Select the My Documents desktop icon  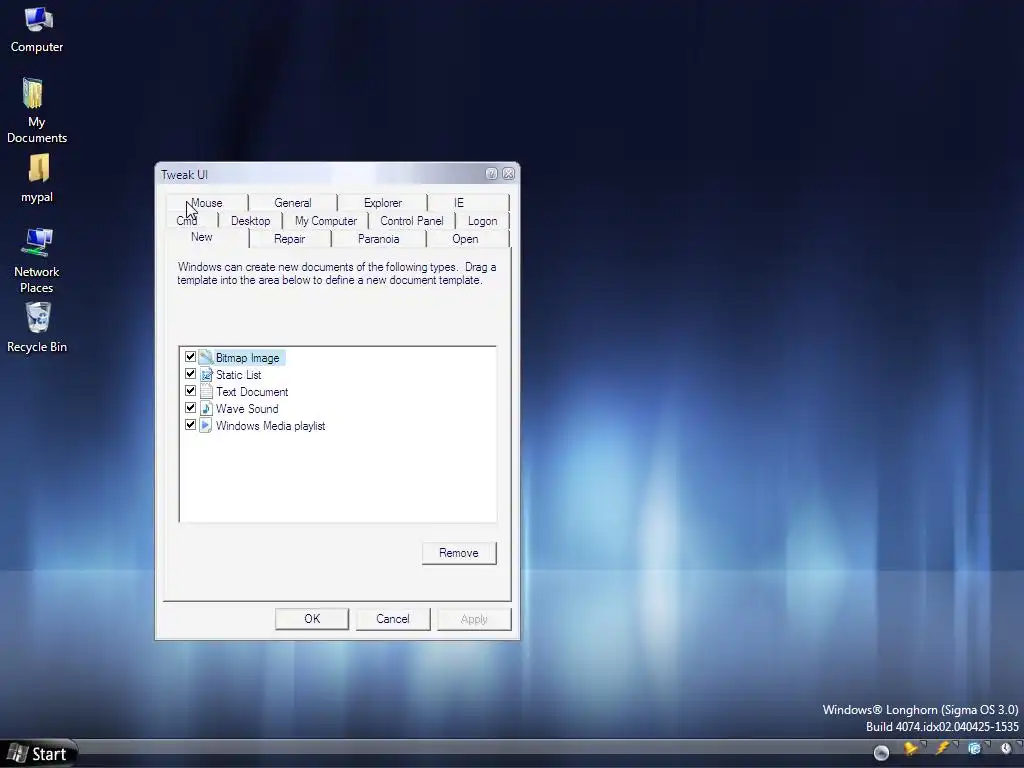pos(37,110)
